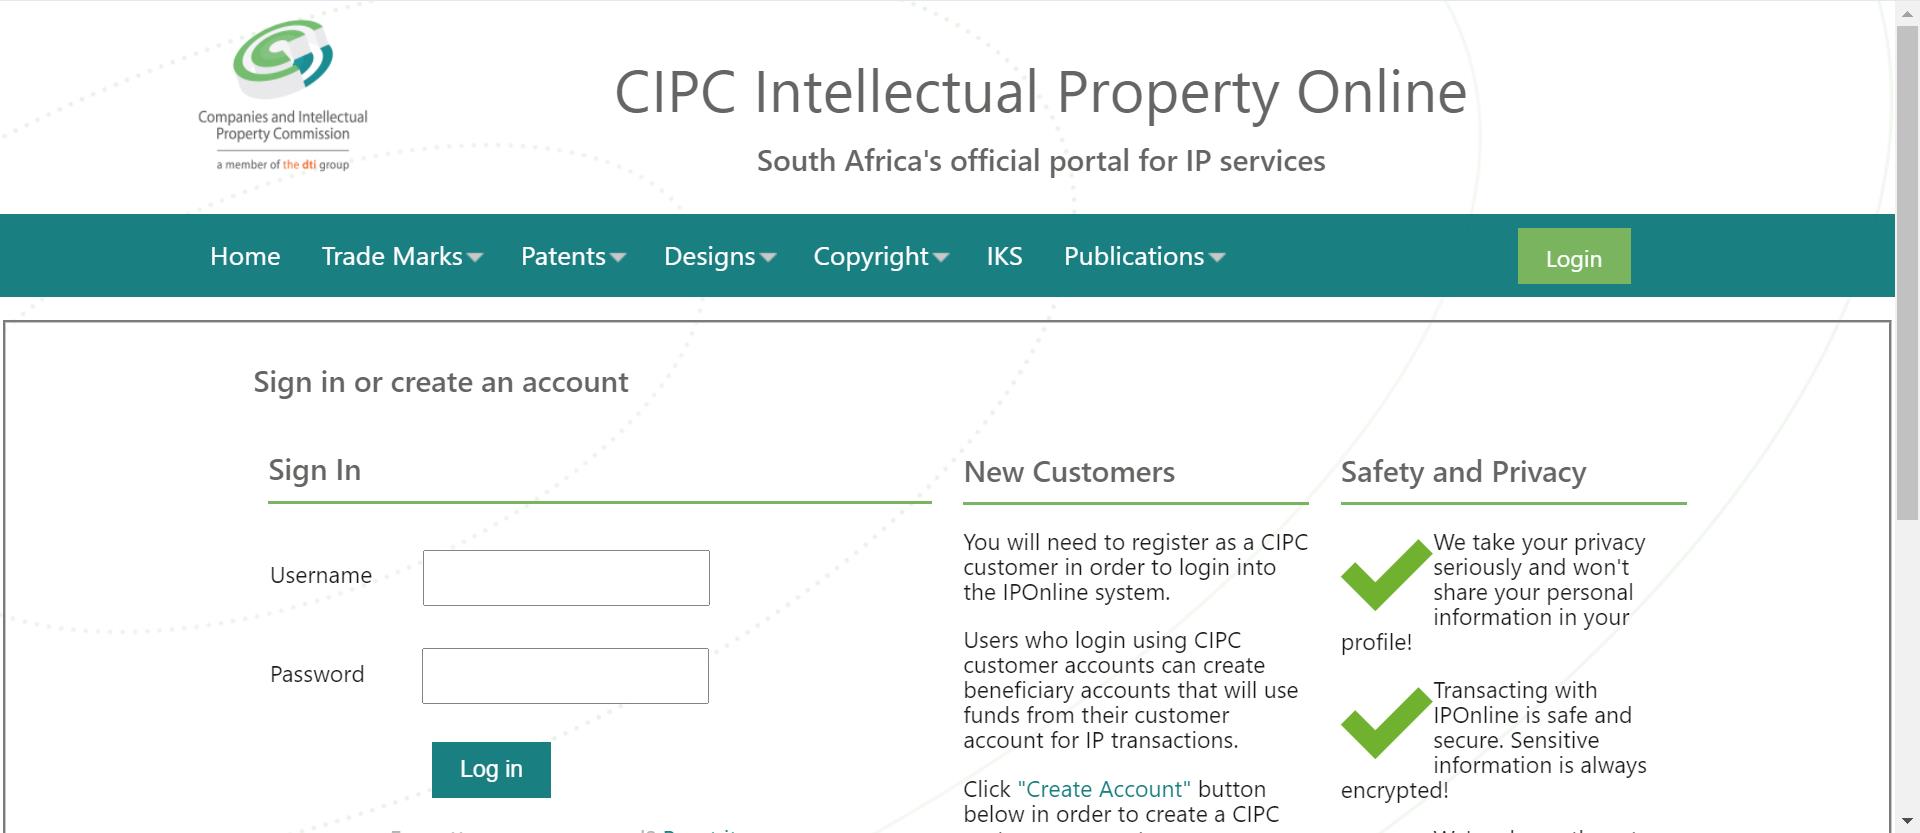Click the Transacting safe green checkmark icon
This screenshot has height=833, width=1920.
pyautogui.click(x=1386, y=722)
